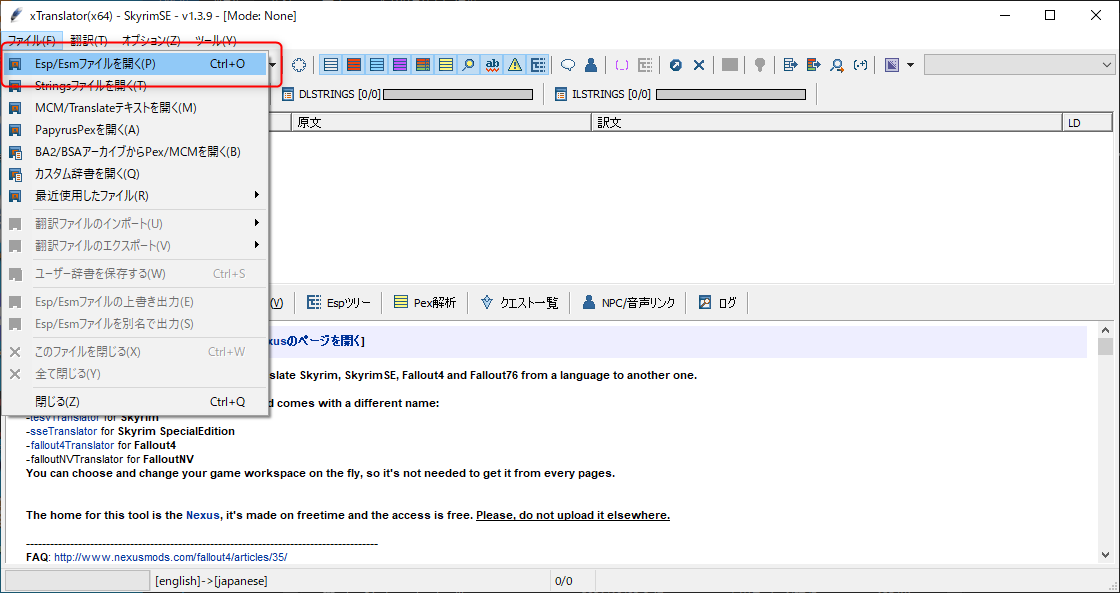This screenshot has width=1120, height=593.
Task: Click the (+) brackets toolbar icon
Action: tap(861, 65)
